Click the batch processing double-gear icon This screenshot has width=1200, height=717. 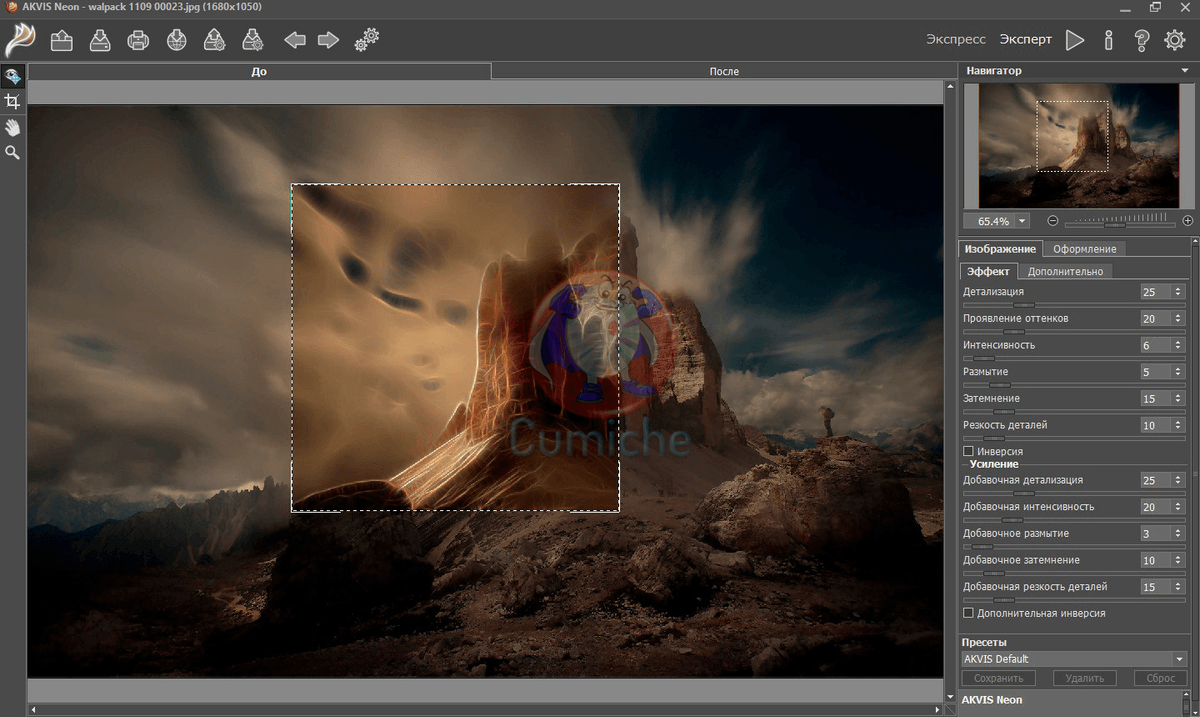tap(367, 40)
